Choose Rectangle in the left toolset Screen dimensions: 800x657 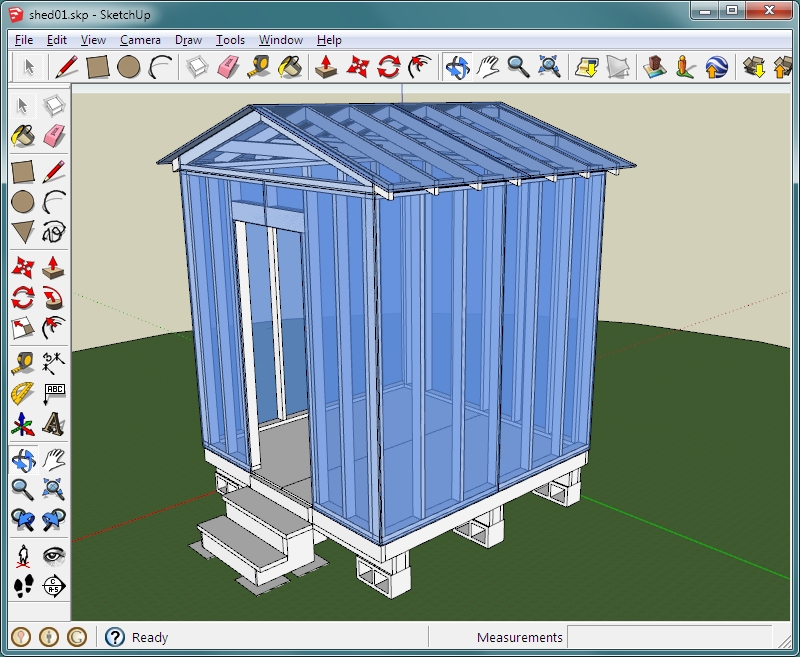(22, 172)
